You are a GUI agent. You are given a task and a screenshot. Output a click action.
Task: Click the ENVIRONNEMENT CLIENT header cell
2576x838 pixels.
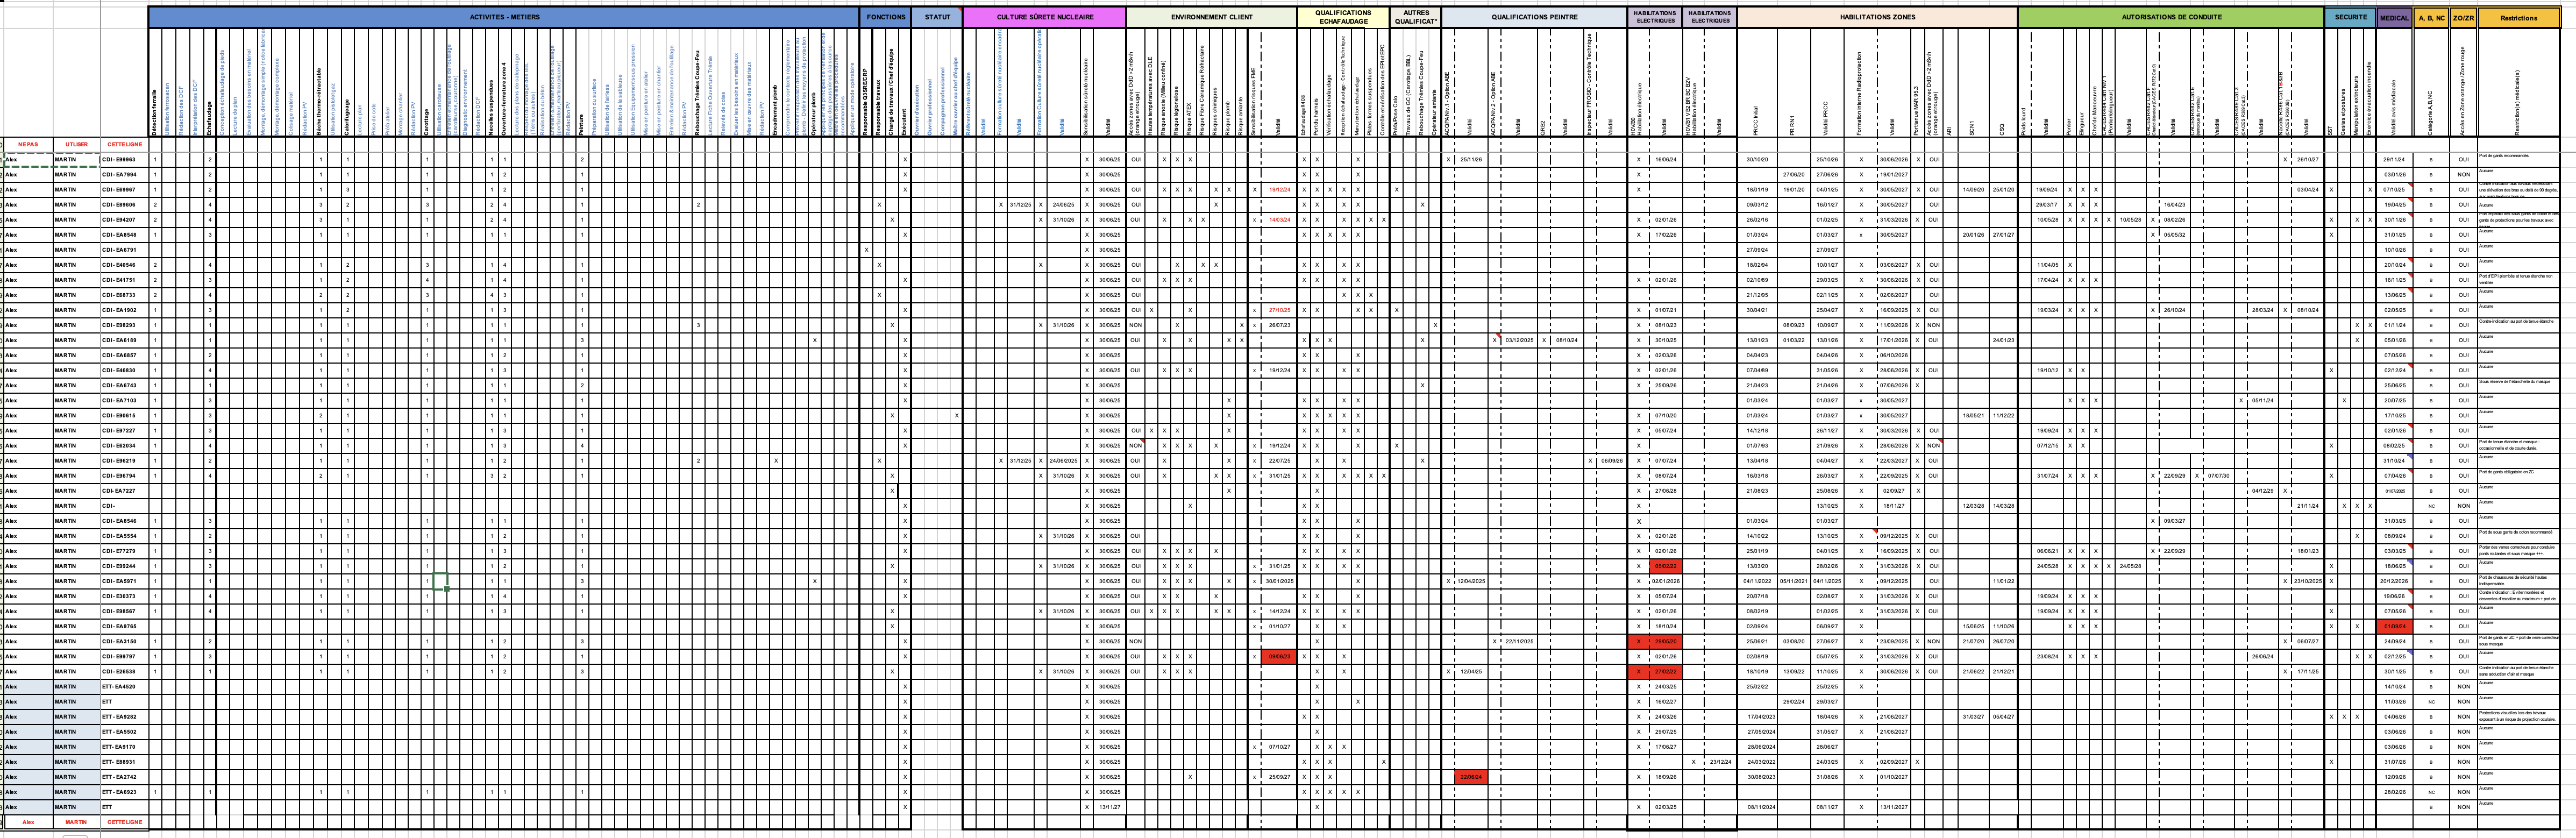pyautogui.click(x=1211, y=17)
